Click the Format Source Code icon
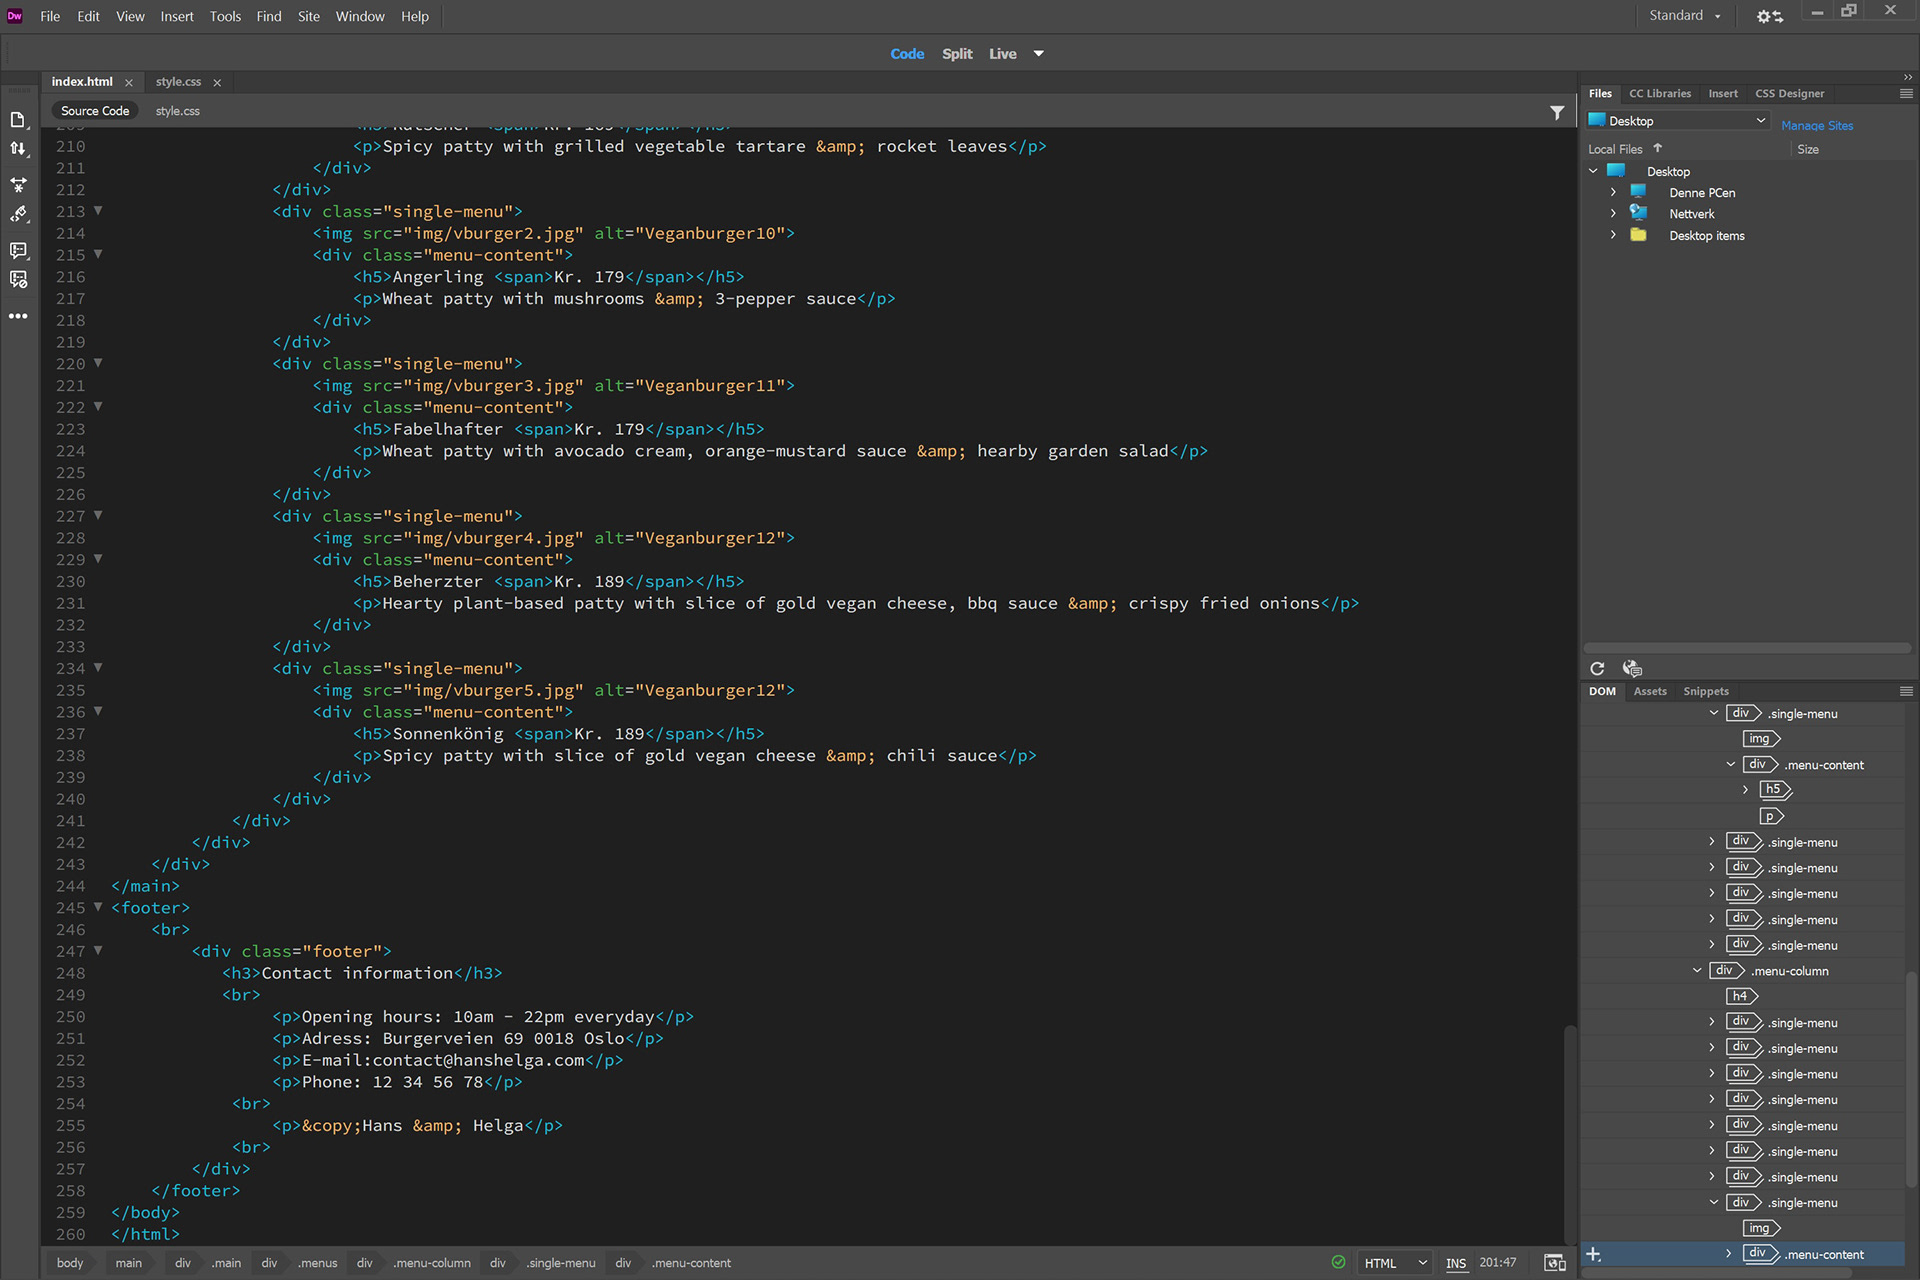This screenshot has height=1280, width=1920. point(18,214)
